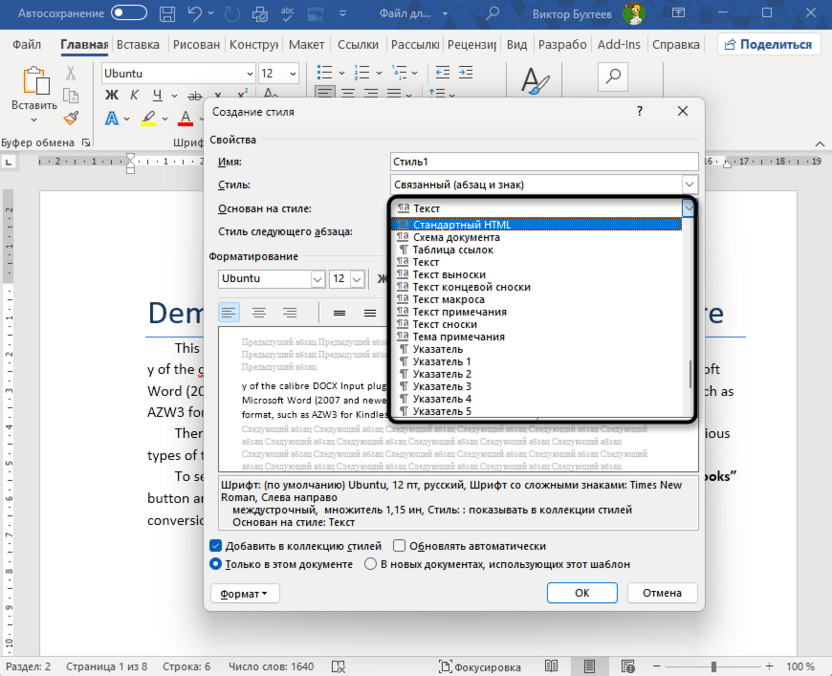Viewport: 832px width, 676px height.
Task: Open the Формат dropdown menu
Action: tap(243, 593)
